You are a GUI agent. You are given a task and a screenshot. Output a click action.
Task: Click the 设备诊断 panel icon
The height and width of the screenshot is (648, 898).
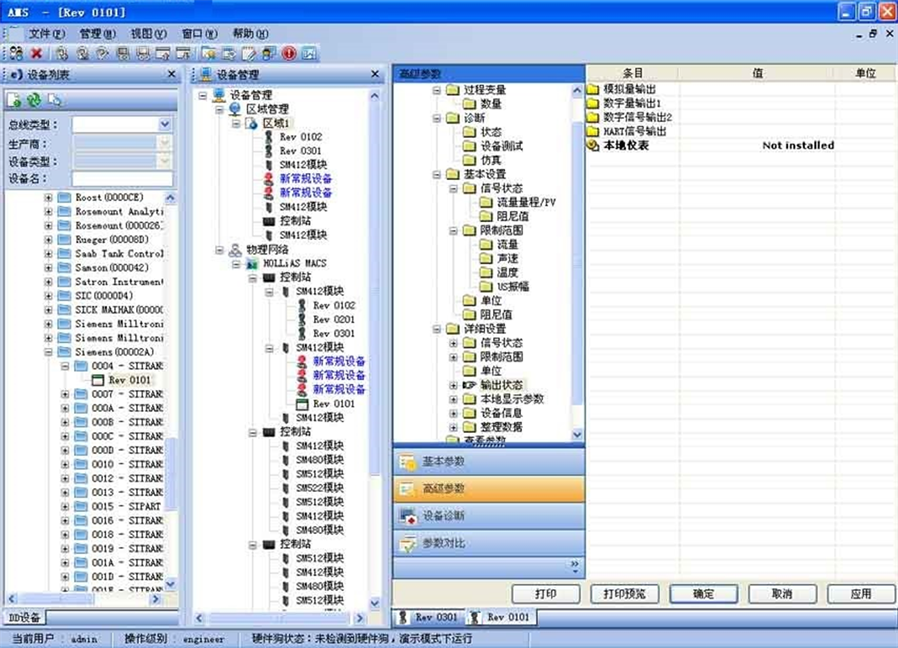[x=408, y=516]
